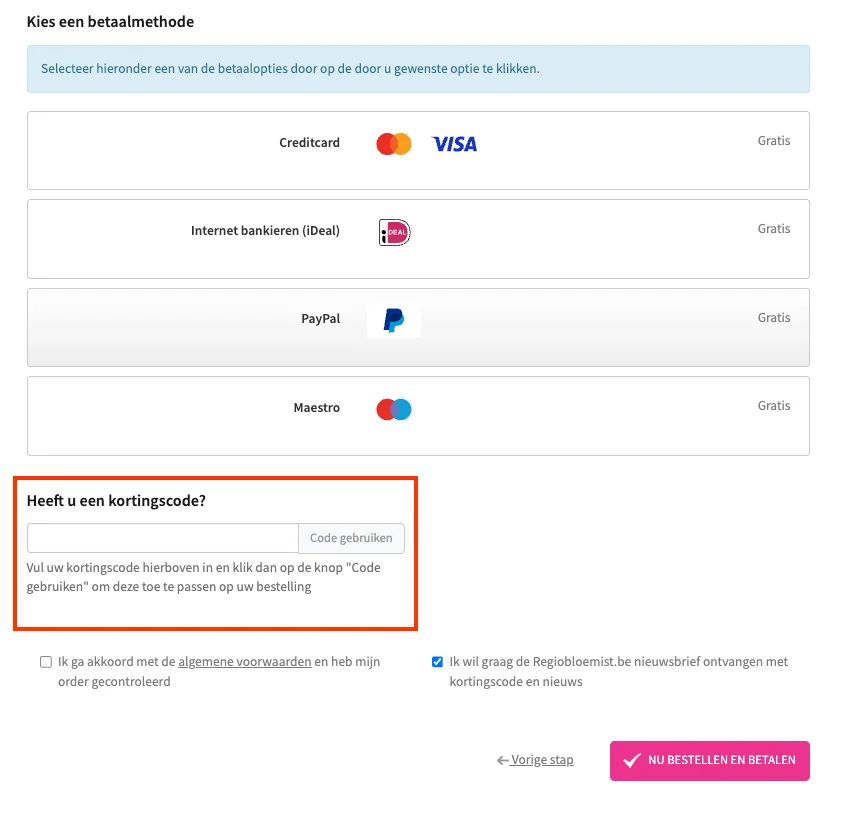Click the Mastercard icon on Creditcard row

392,143
